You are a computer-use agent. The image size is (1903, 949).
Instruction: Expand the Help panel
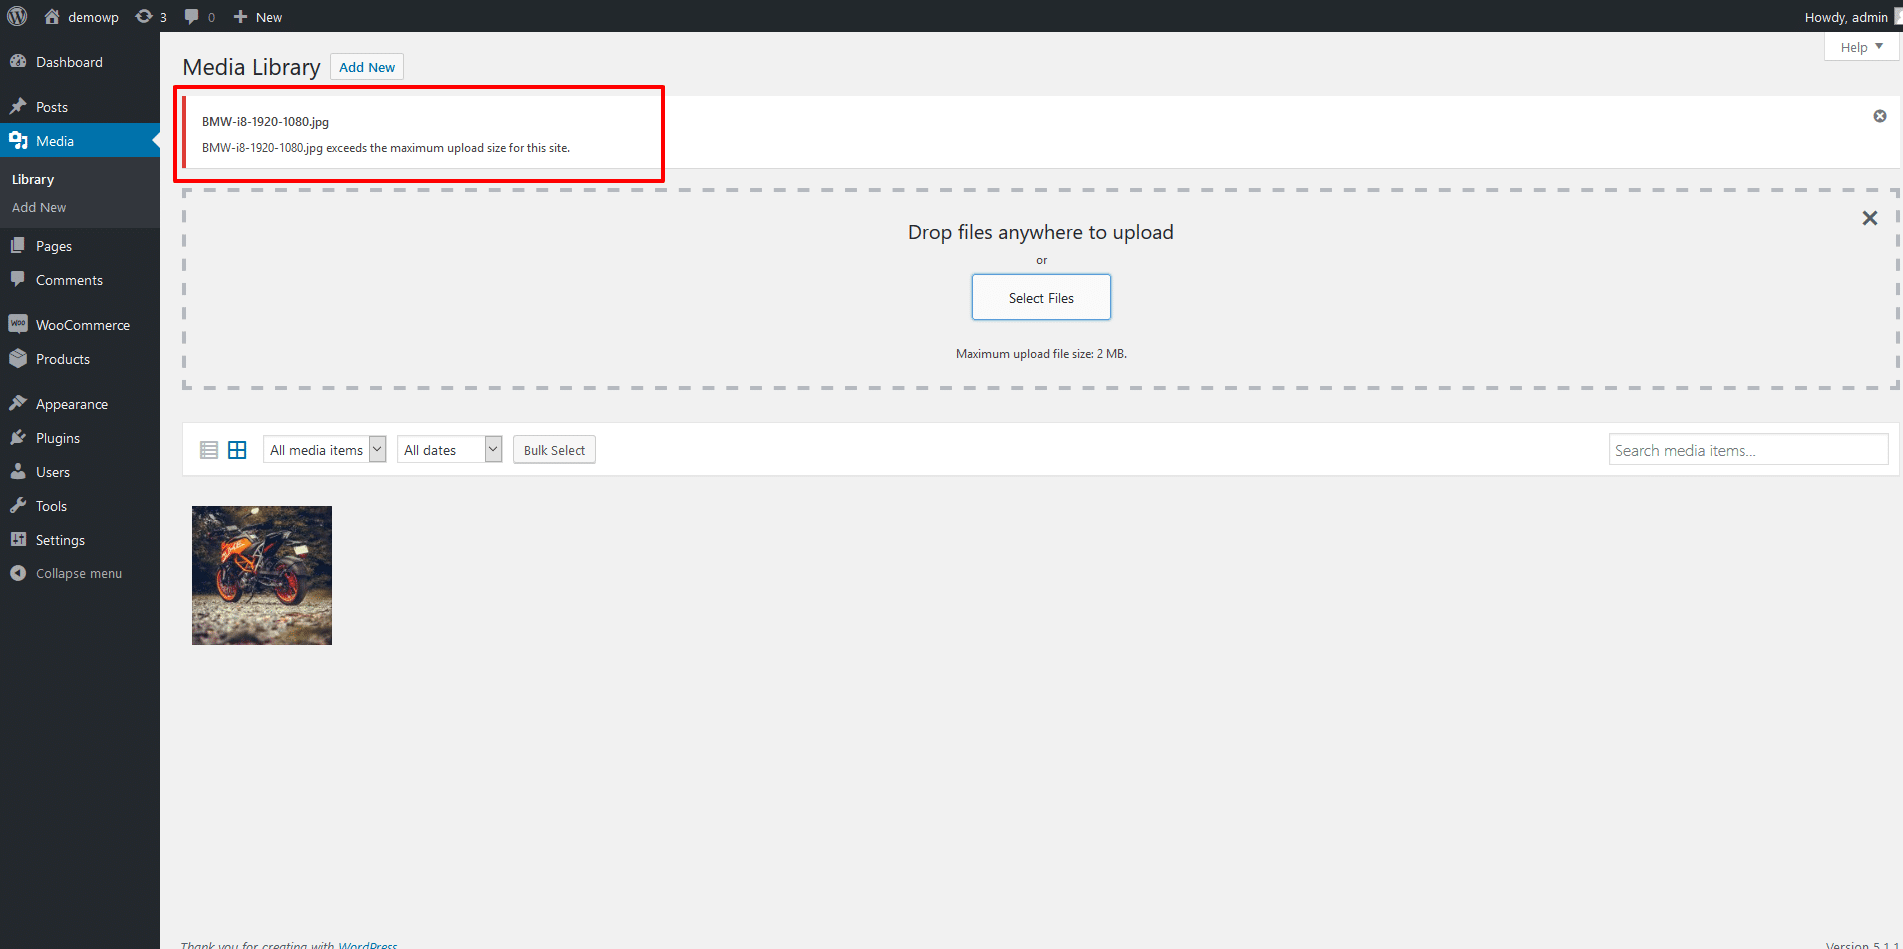point(1862,47)
